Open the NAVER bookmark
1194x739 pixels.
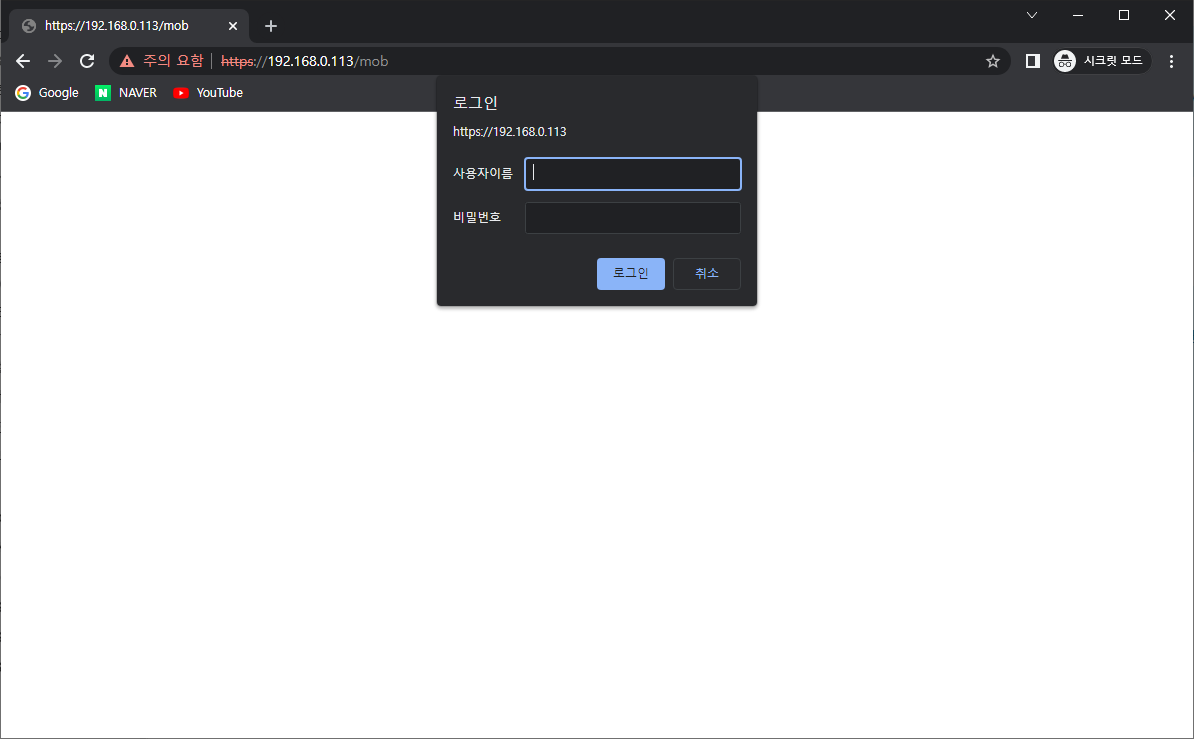tap(126, 93)
